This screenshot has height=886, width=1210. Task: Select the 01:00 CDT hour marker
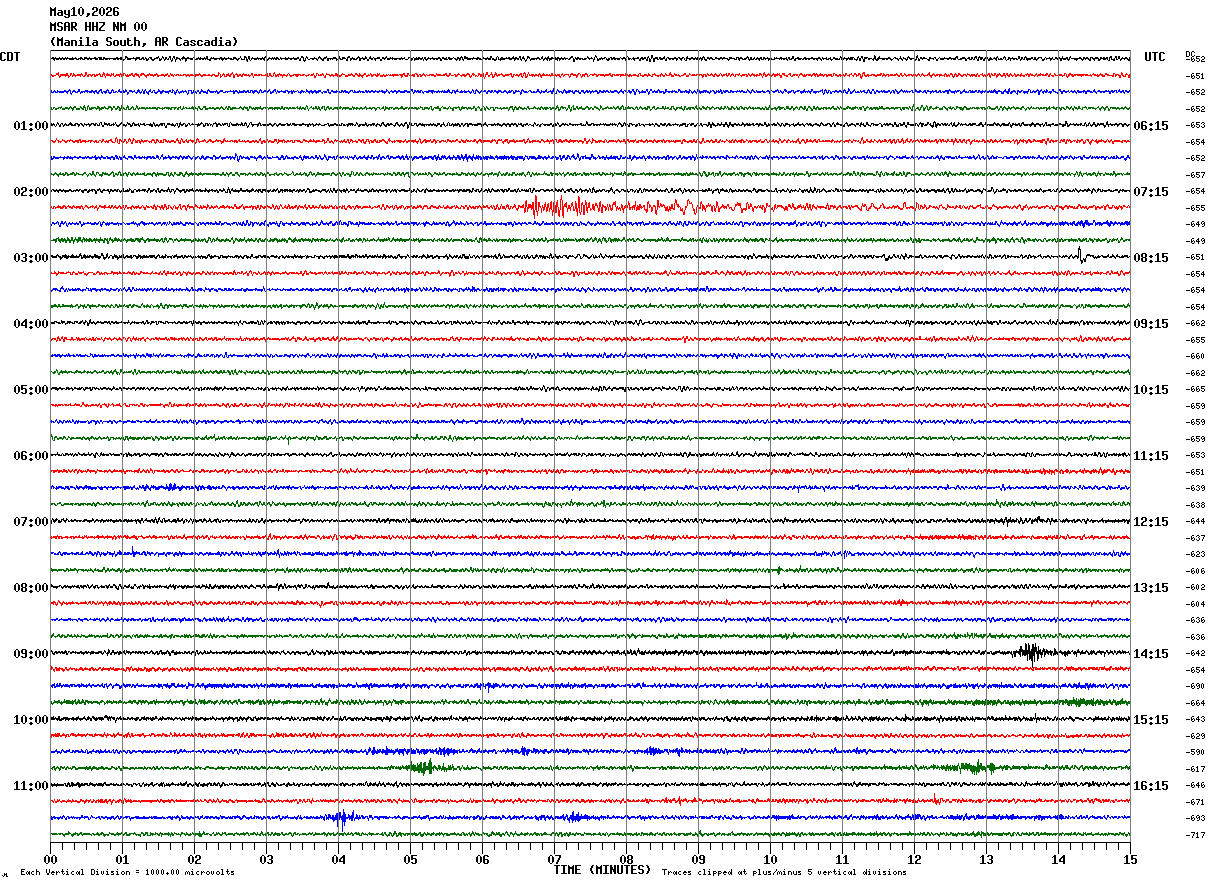click(x=31, y=126)
